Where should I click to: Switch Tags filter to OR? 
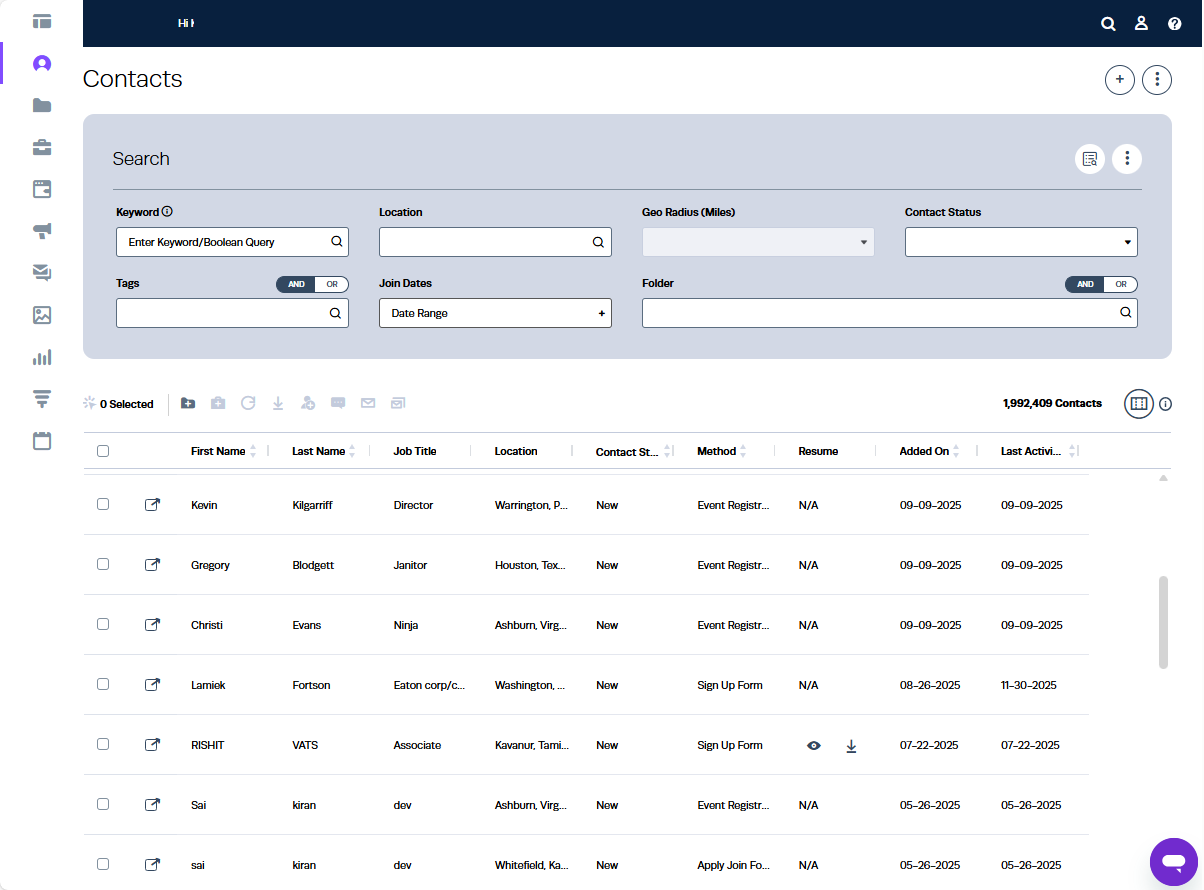coord(332,284)
